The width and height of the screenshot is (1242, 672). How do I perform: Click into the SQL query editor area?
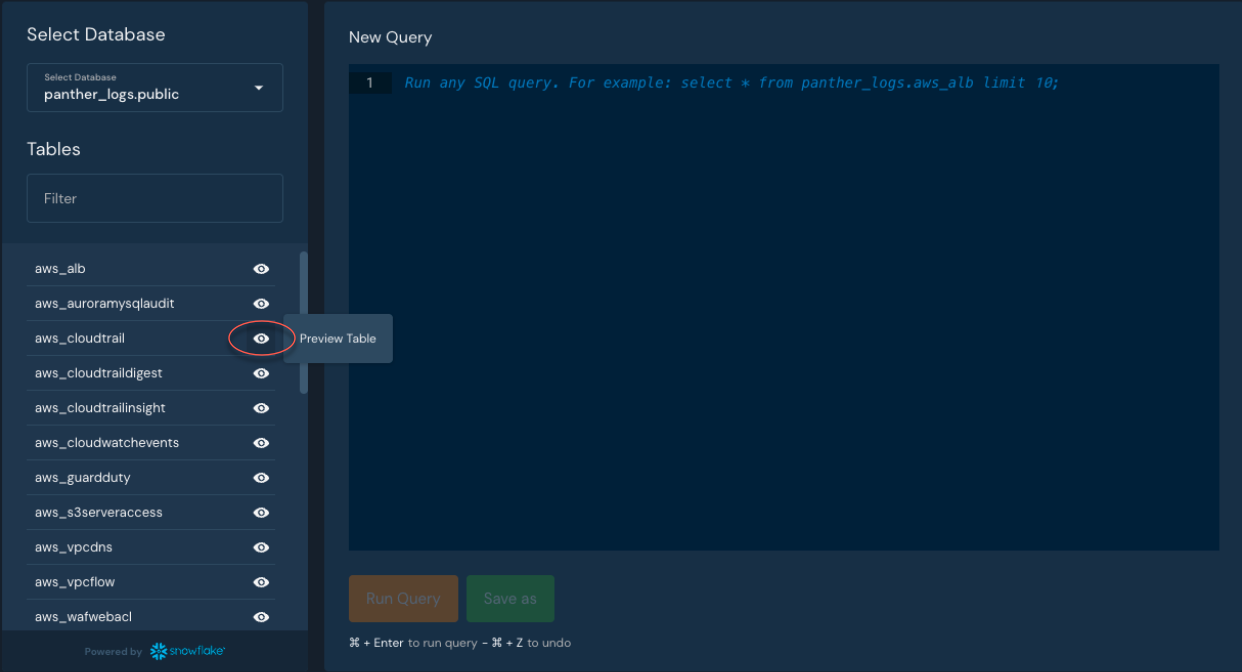pos(783,300)
